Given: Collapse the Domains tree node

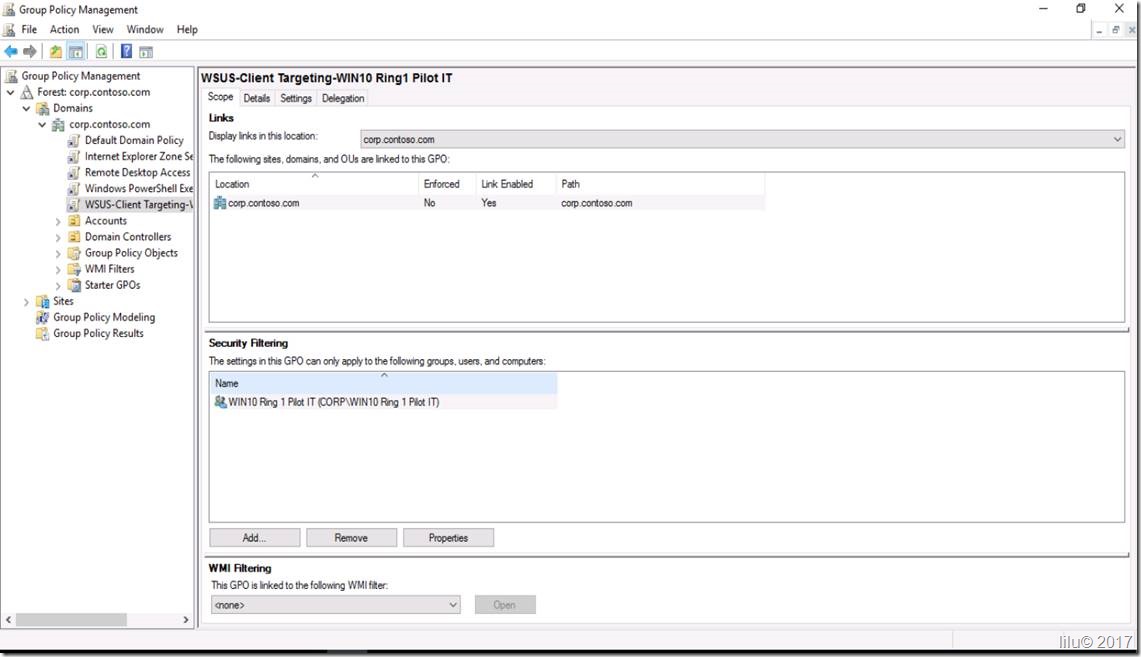Looking at the screenshot, I should coord(27,108).
